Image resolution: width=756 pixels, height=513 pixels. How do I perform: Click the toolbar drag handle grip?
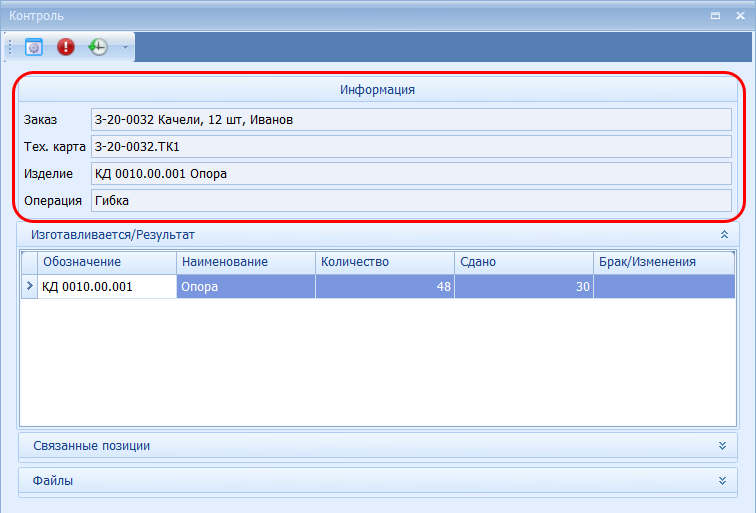[x=10, y=47]
